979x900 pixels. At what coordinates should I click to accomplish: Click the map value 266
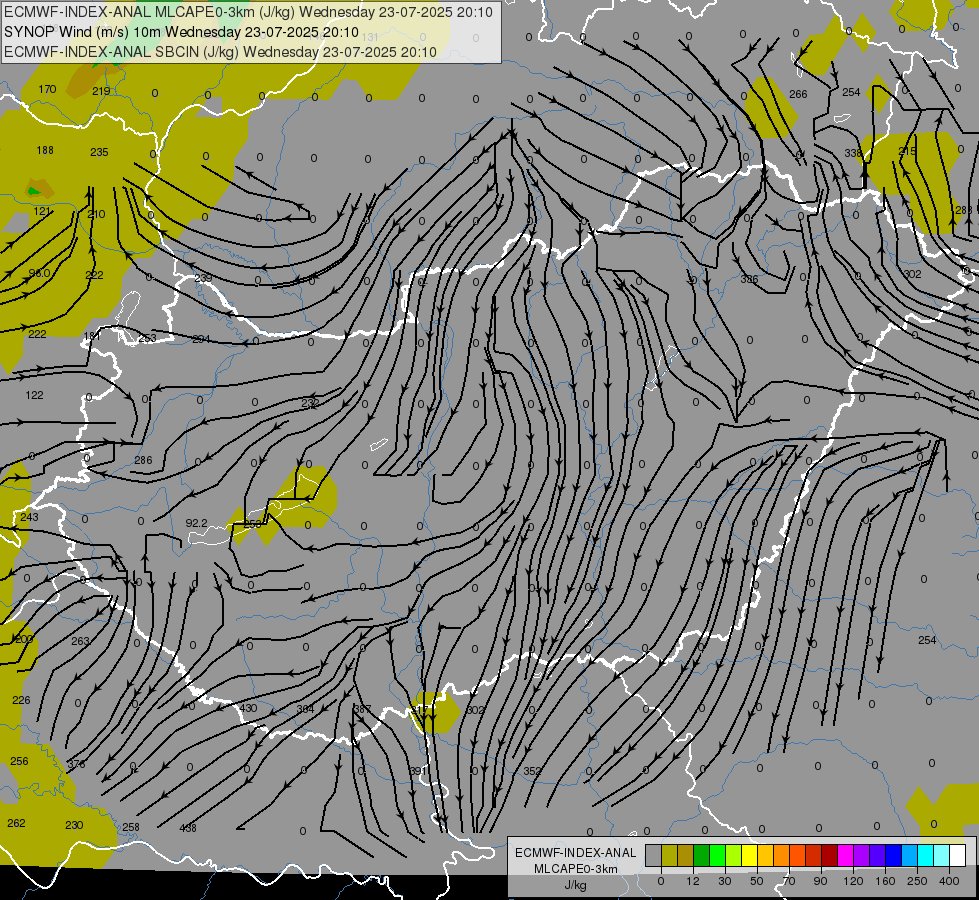(798, 94)
